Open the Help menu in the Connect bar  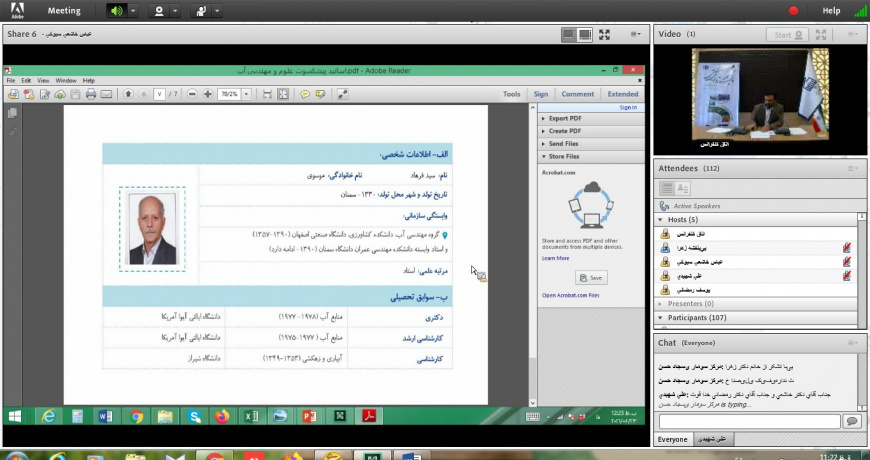pyautogui.click(x=831, y=11)
